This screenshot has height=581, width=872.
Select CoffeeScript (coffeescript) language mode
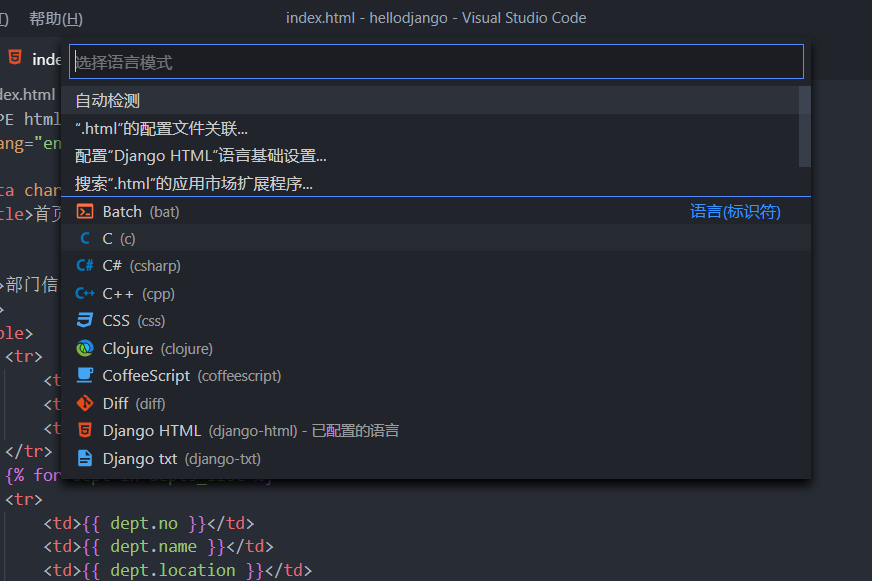click(x=436, y=375)
